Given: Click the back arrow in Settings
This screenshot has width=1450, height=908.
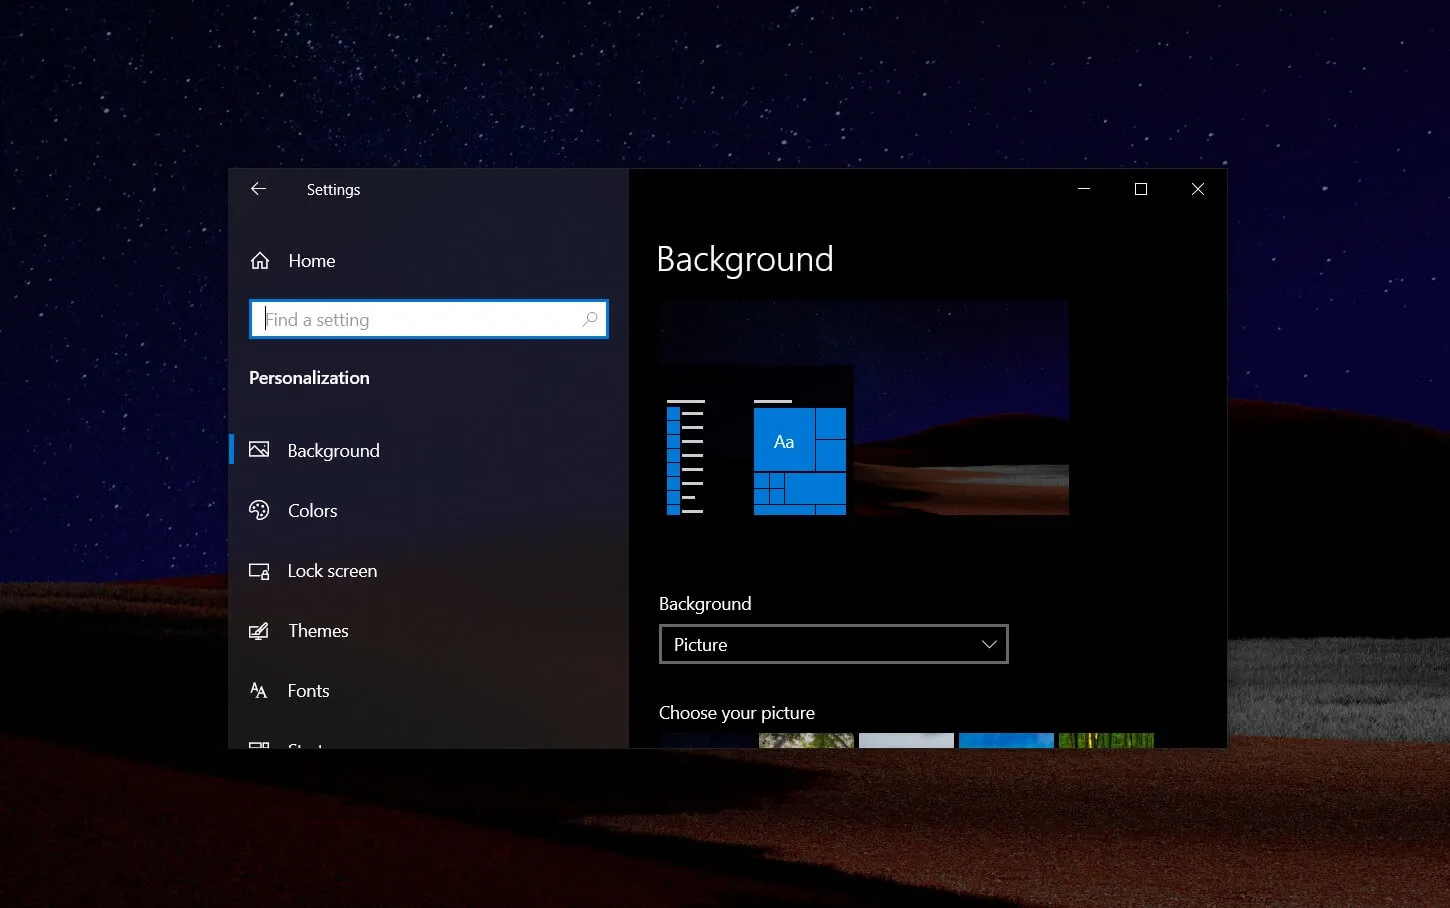Looking at the screenshot, I should click(258, 189).
